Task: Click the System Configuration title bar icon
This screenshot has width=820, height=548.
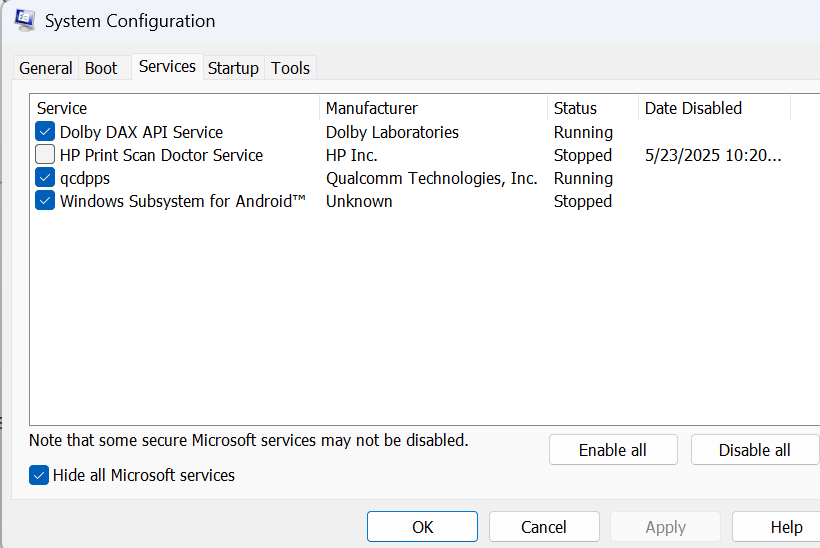Action: [x=25, y=20]
